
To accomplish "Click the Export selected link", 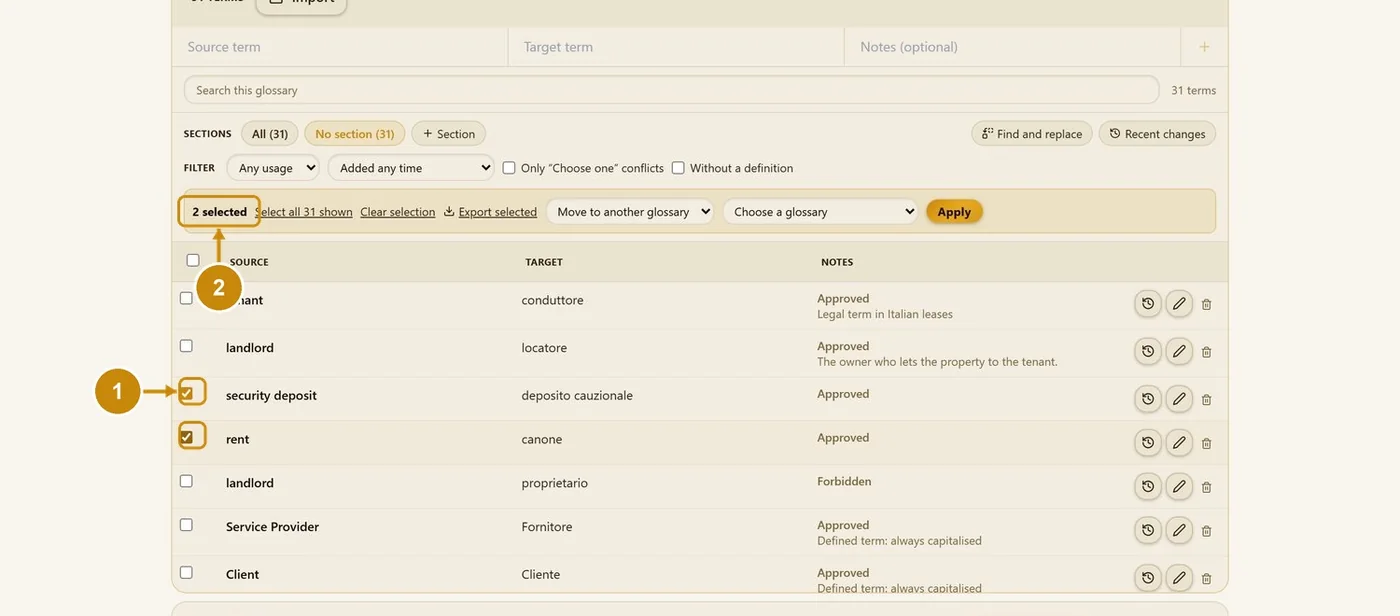I will point(490,212).
